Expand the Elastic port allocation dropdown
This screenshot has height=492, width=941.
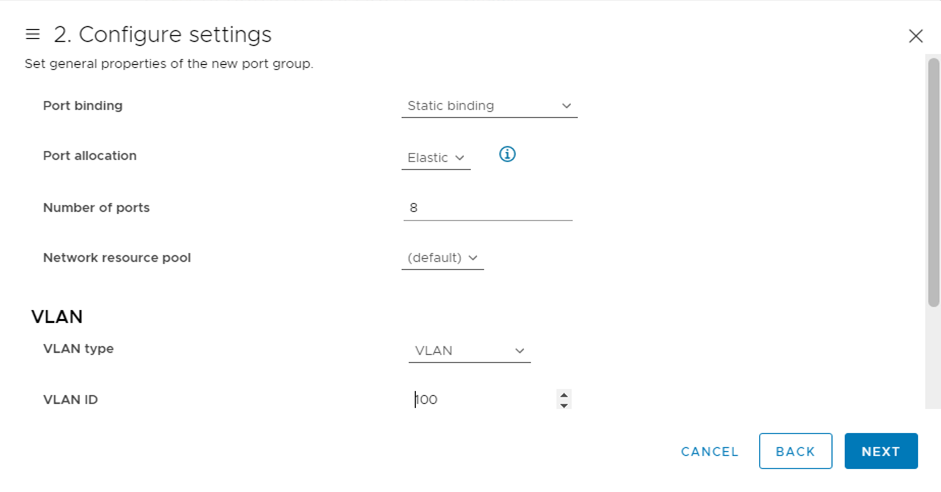point(436,158)
